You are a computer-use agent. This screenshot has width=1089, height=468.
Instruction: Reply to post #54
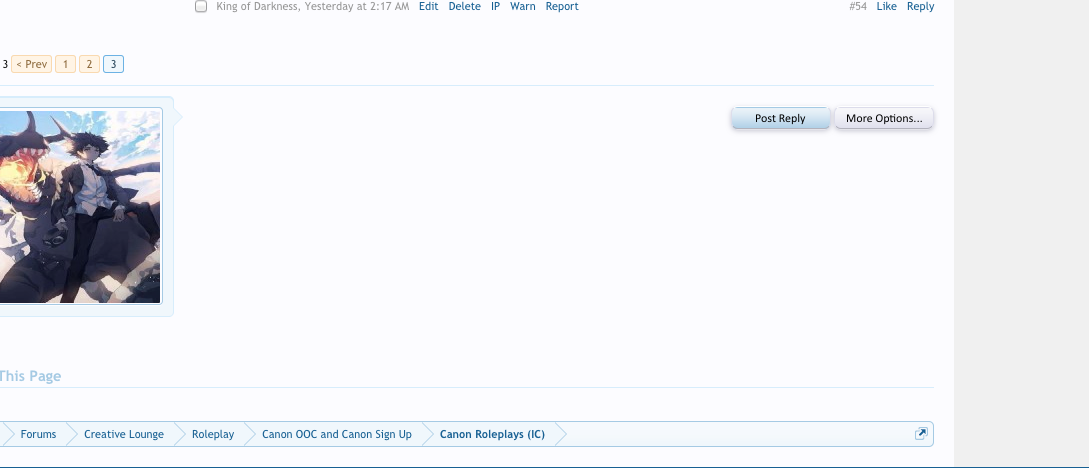coord(920,6)
